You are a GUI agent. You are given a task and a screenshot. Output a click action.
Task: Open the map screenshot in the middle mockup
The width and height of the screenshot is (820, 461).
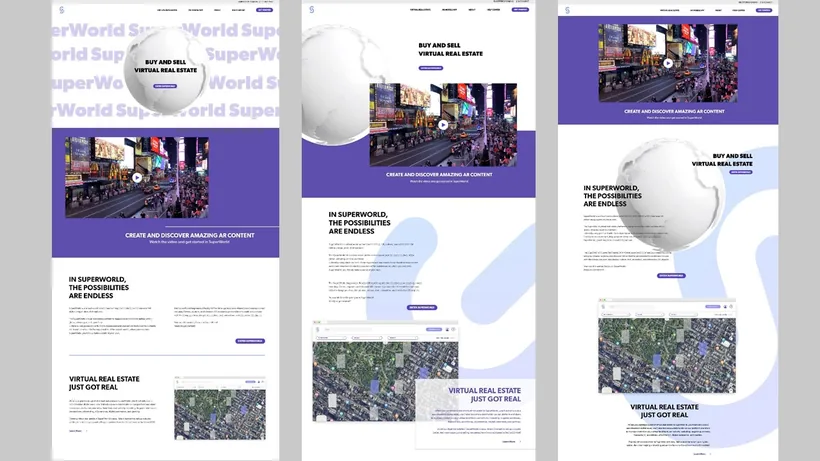pos(385,372)
